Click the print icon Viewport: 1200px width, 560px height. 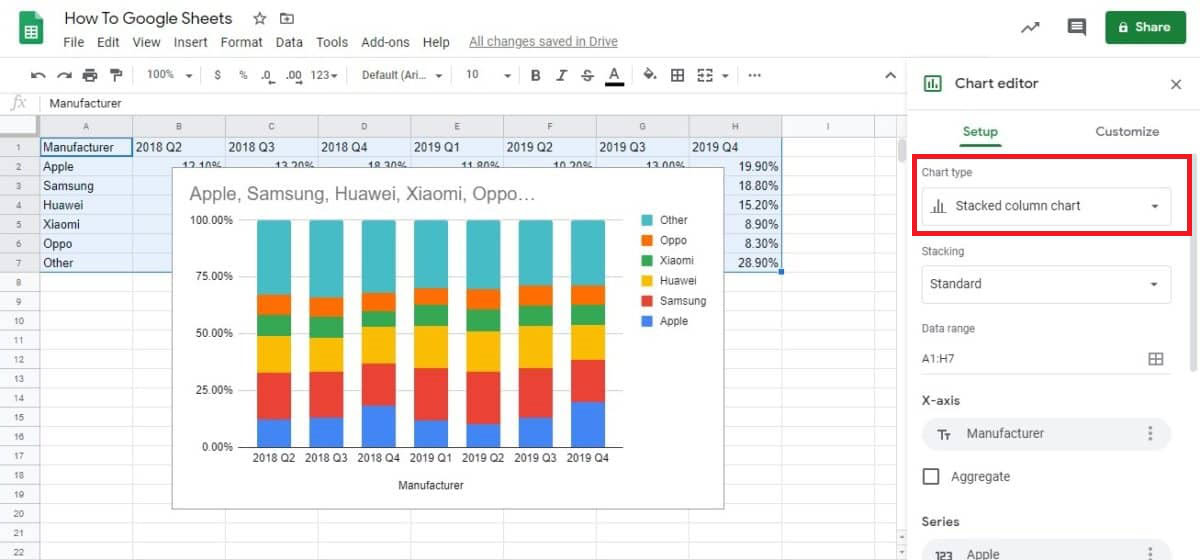point(90,75)
